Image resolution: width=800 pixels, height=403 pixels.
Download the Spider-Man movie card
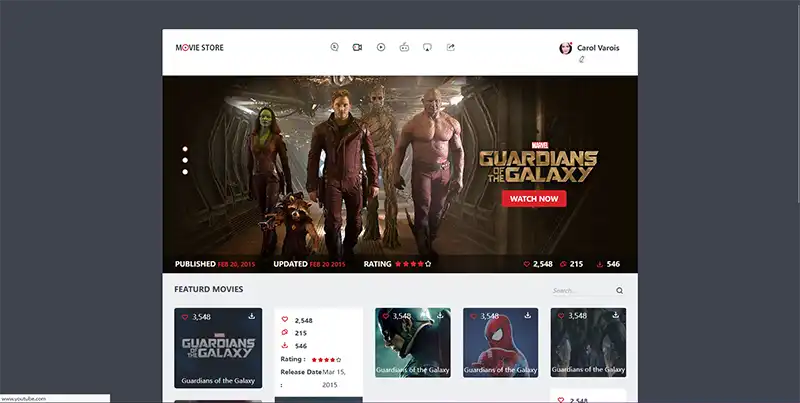(528, 316)
